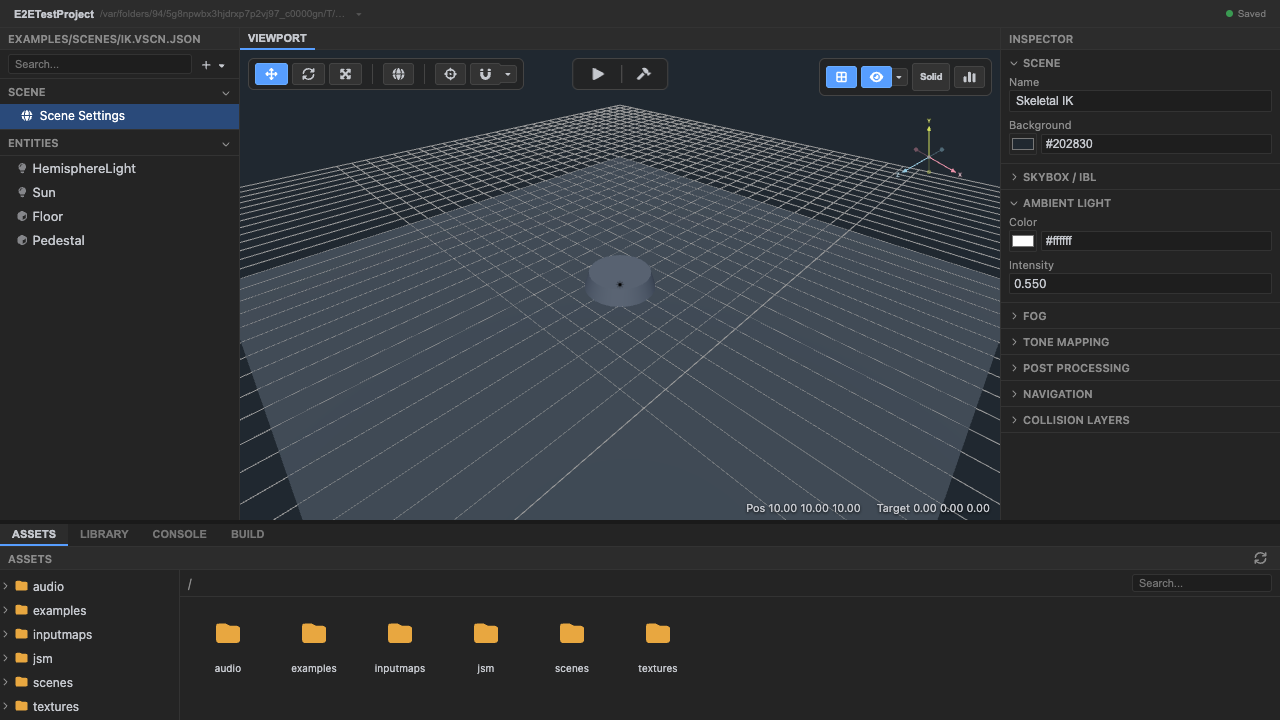The width and height of the screenshot is (1280, 720).
Task: Switch to the BUILD tab
Action: click(x=247, y=534)
